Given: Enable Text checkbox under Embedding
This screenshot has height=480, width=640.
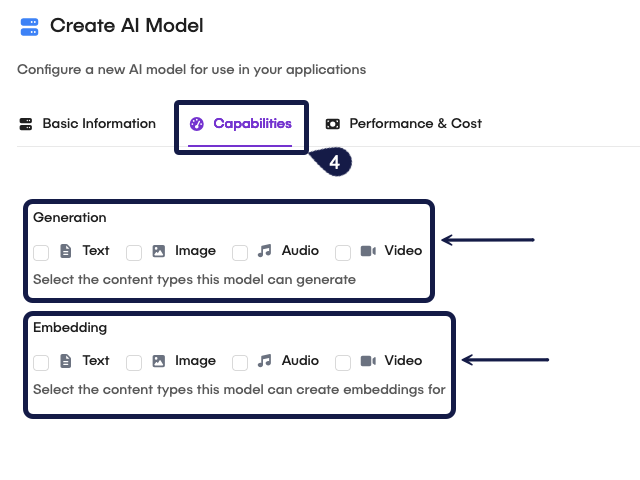Looking at the screenshot, I should click(41, 362).
